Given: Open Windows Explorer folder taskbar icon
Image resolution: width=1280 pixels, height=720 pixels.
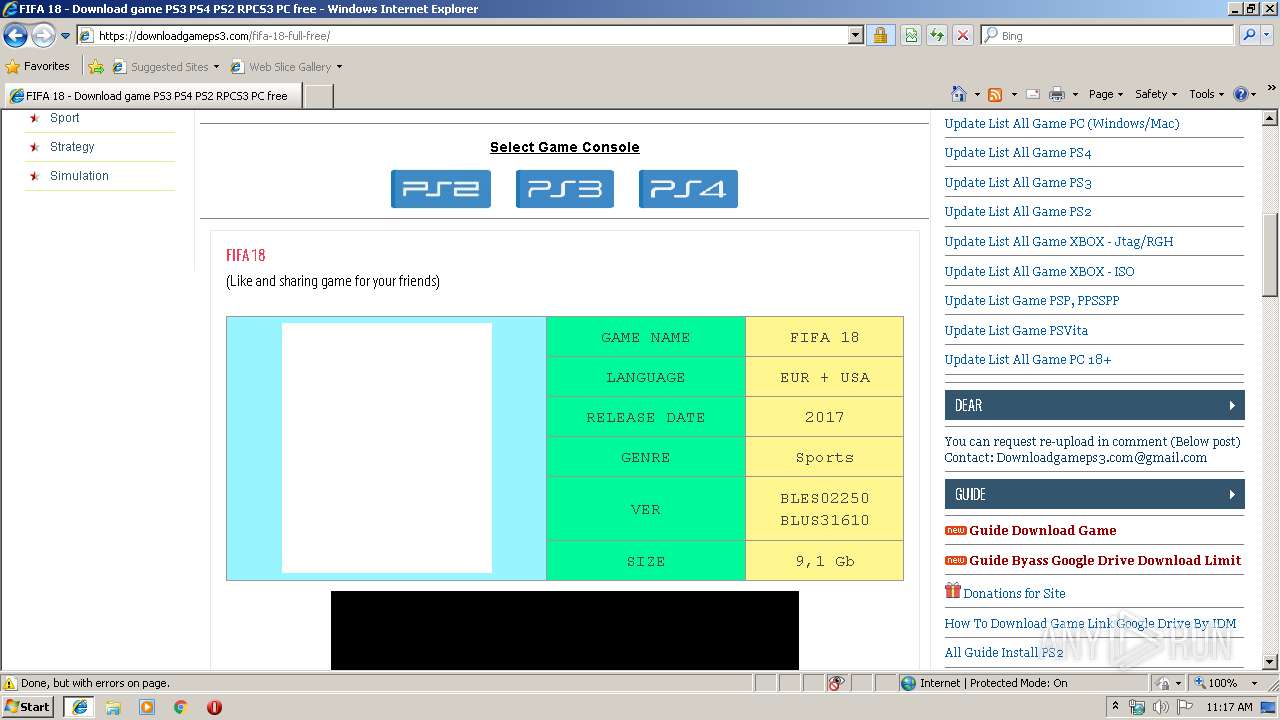Looking at the screenshot, I should (113, 707).
